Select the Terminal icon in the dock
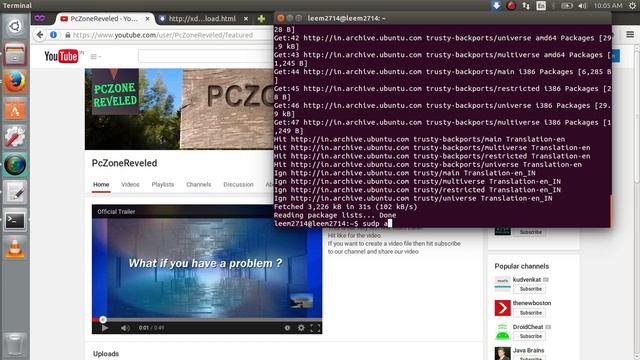 coord(15,220)
